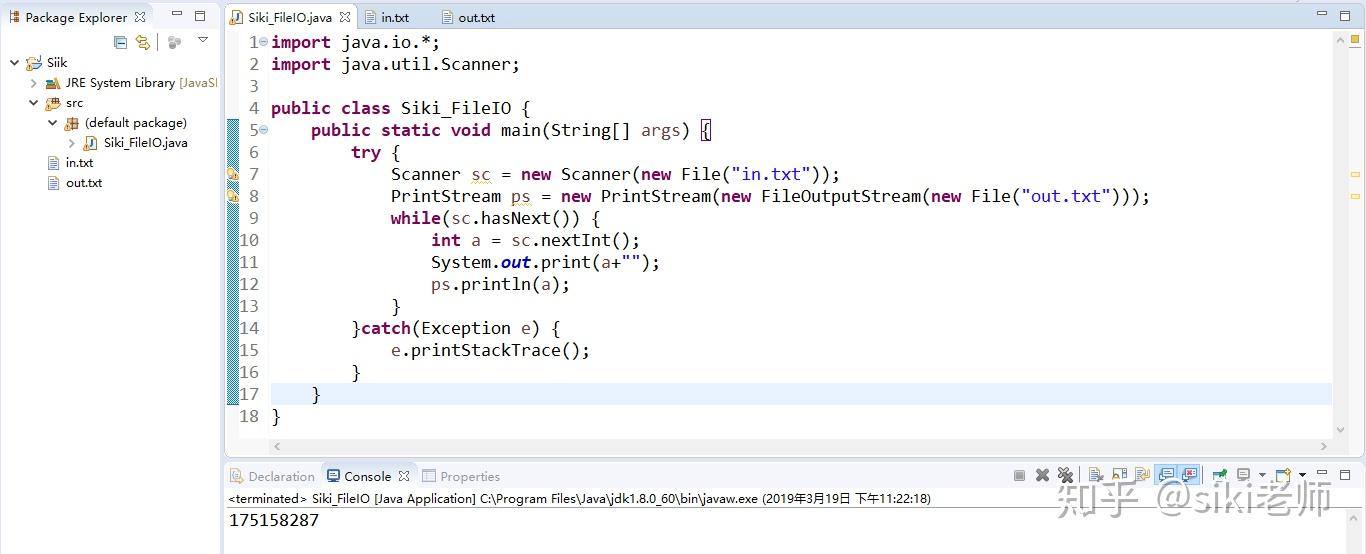Fold the main method at line 5
This screenshot has width=1366, height=554.
click(263, 130)
